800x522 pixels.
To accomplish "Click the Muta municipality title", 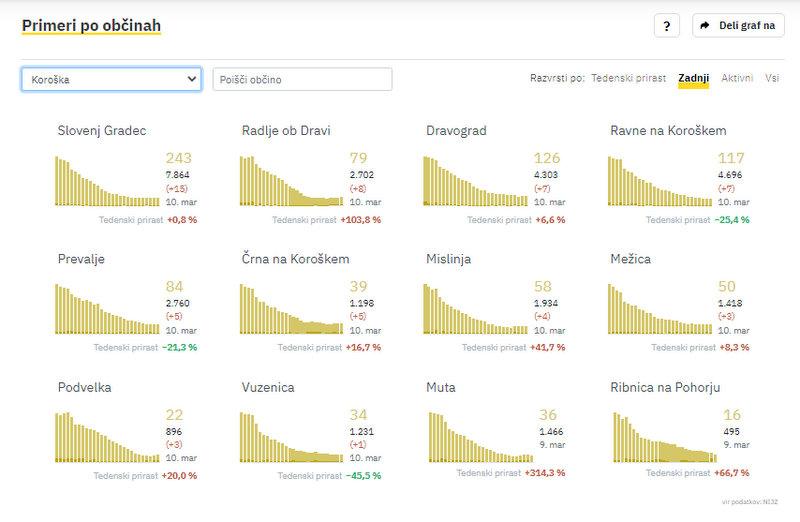I will (441, 387).
